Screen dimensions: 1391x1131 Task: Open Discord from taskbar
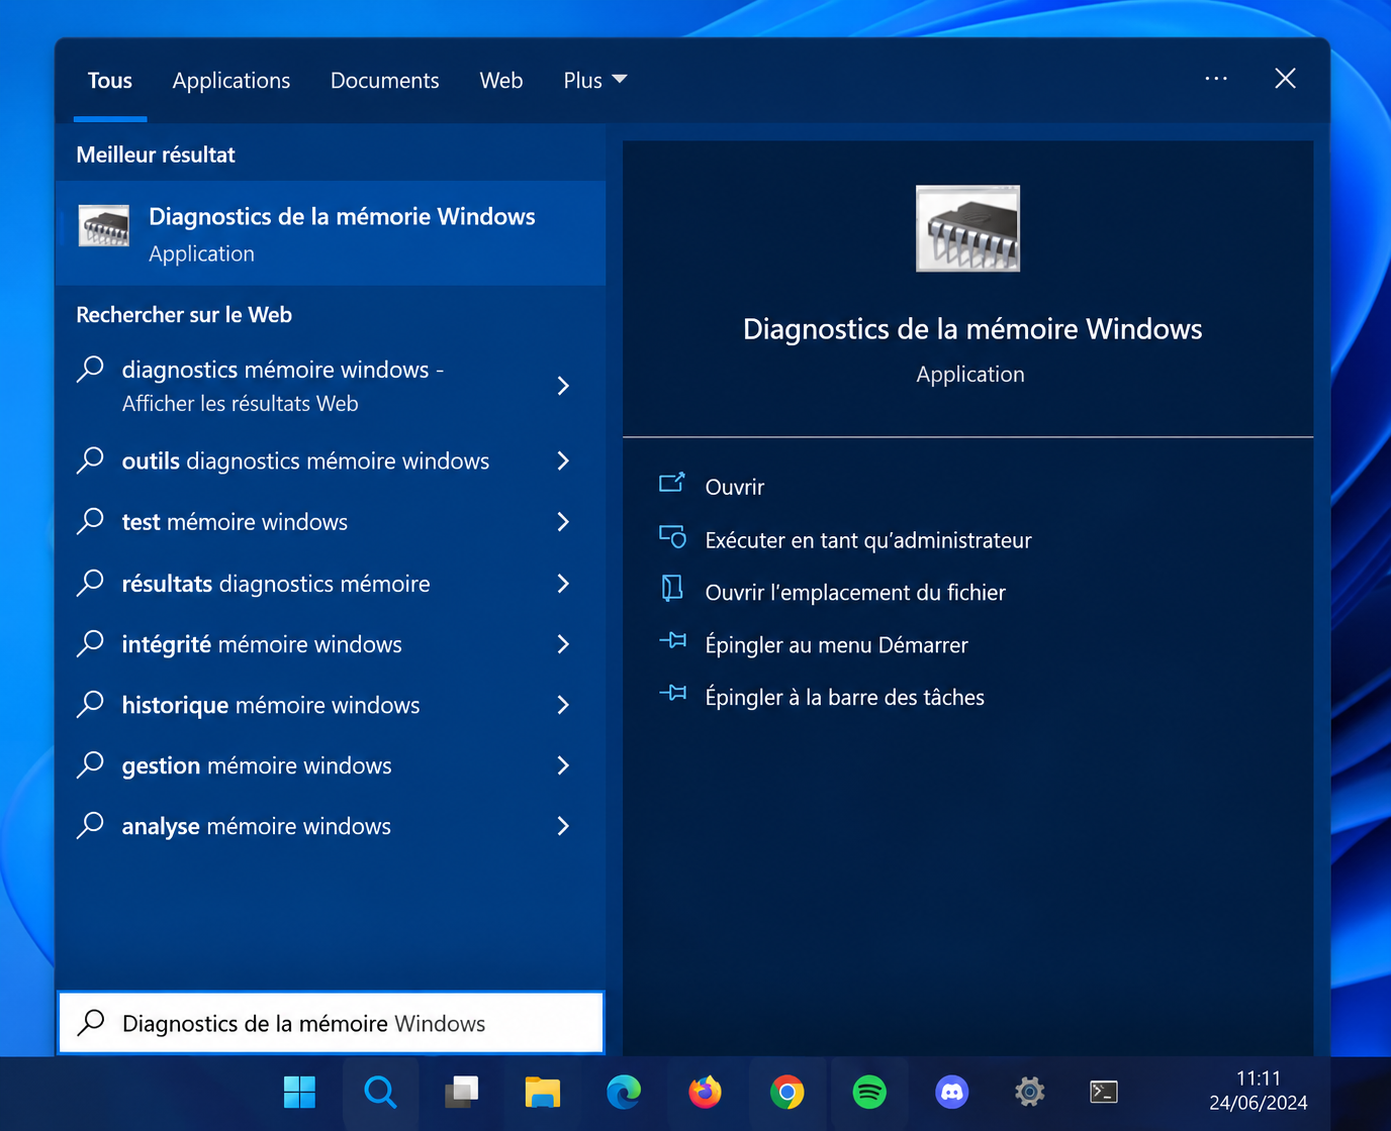pyautogui.click(x=951, y=1092)
